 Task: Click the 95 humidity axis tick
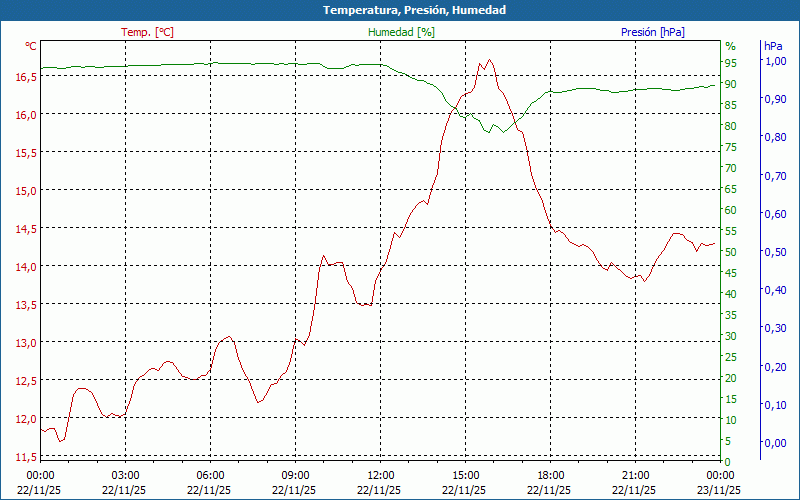click(730, 62)
